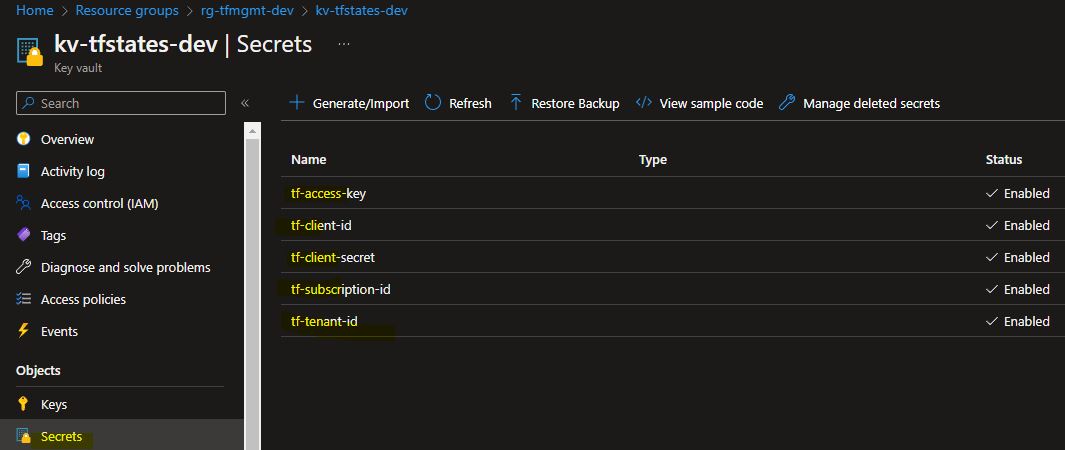This screenshot has height=450, width=1065.
Task: Sort by the Status column header
Action: (x=1004, y=160)
